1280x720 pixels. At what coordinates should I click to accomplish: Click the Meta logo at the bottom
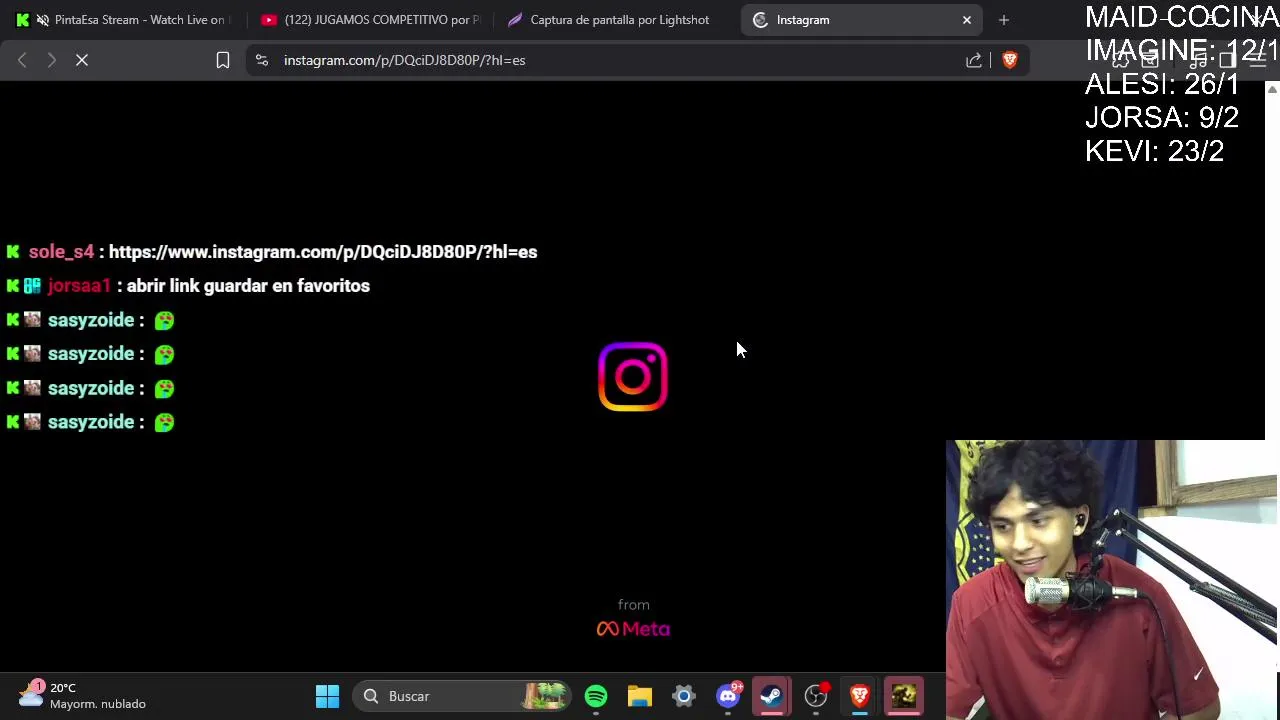click(x=634, y=629)
